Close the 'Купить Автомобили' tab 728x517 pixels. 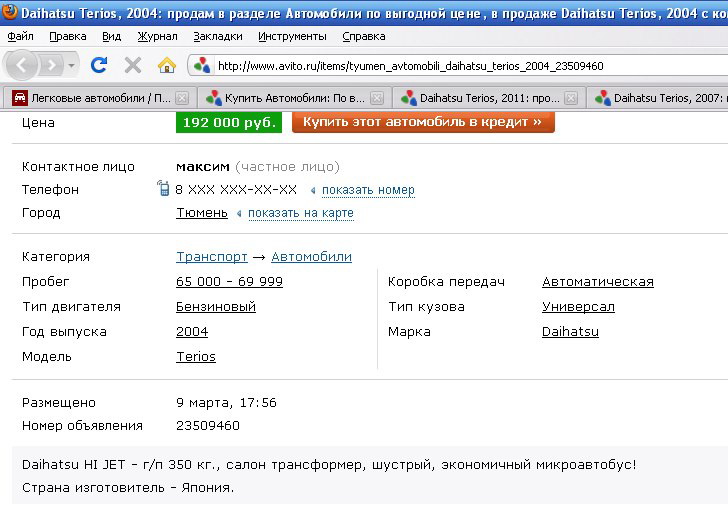tap(377, 98)
